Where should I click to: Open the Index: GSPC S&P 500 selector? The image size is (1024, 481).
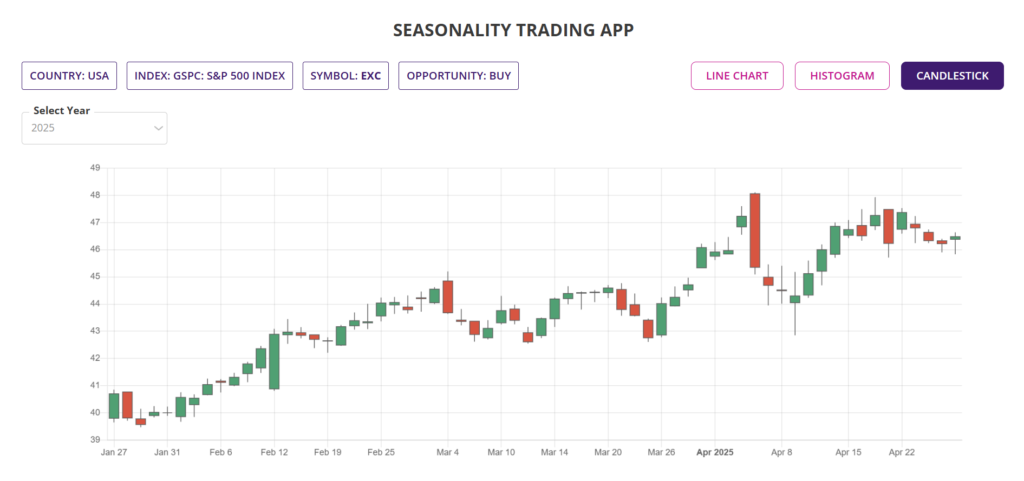[210, 76]
